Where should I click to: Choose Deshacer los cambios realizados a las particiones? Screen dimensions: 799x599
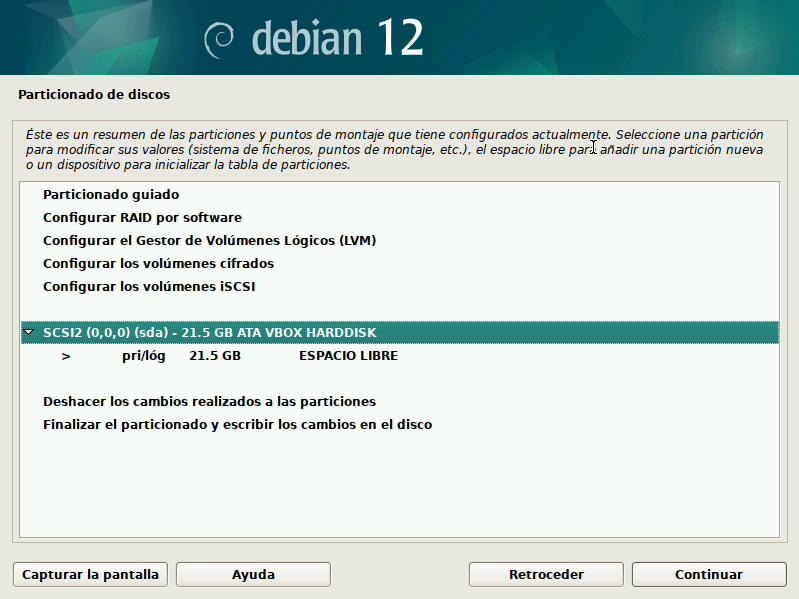209,401
